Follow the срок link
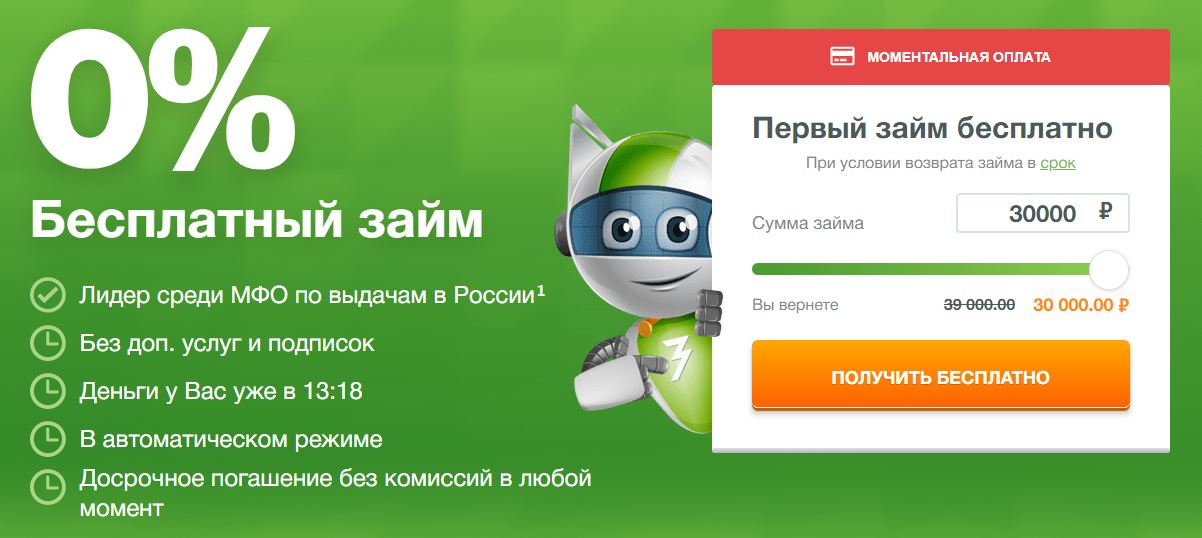 [x=1058, y=163]
